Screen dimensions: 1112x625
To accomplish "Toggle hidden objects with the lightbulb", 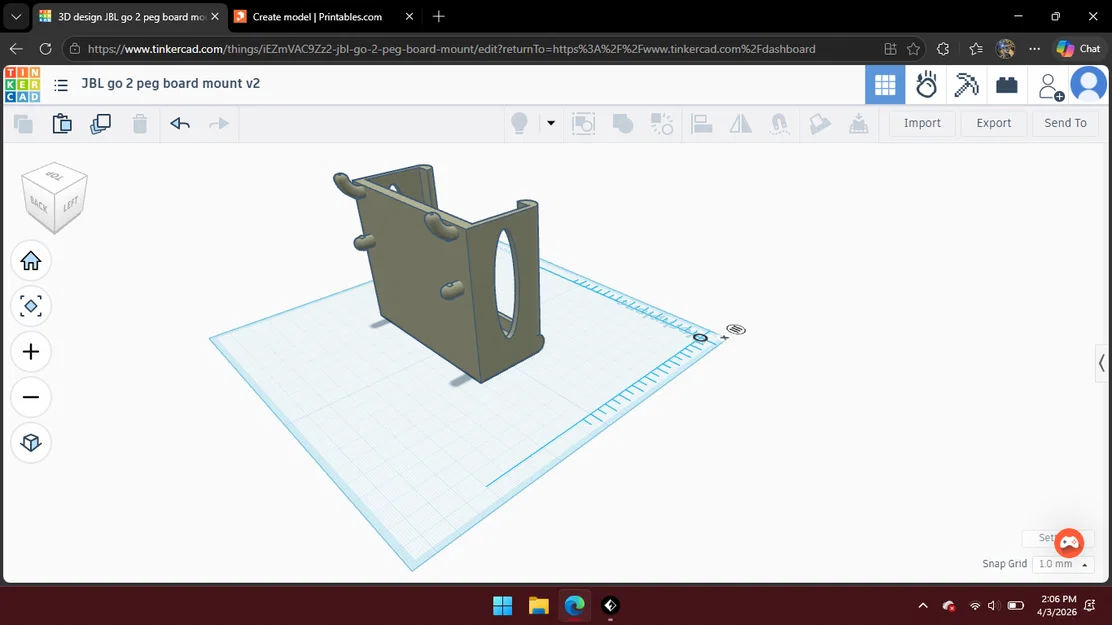I will [x=520, y=122].
